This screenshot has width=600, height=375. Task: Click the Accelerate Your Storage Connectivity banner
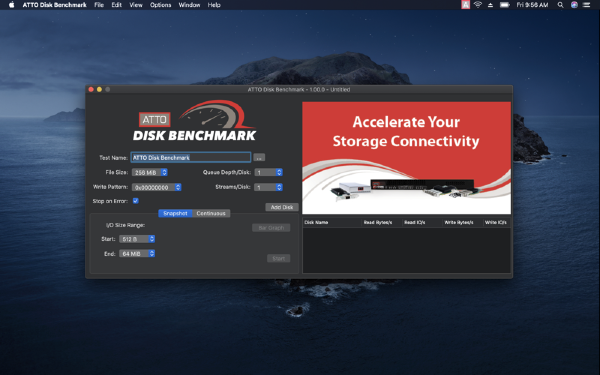tap(406, 158)
